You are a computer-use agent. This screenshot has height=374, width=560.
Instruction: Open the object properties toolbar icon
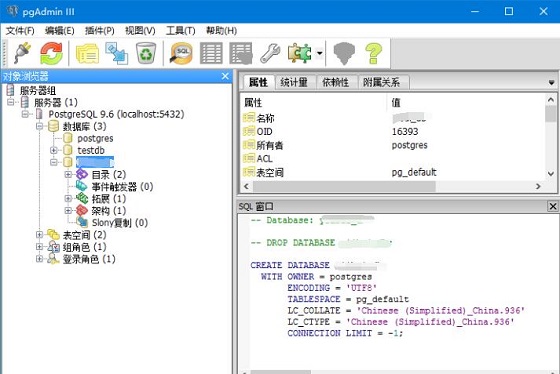(88, 53)
